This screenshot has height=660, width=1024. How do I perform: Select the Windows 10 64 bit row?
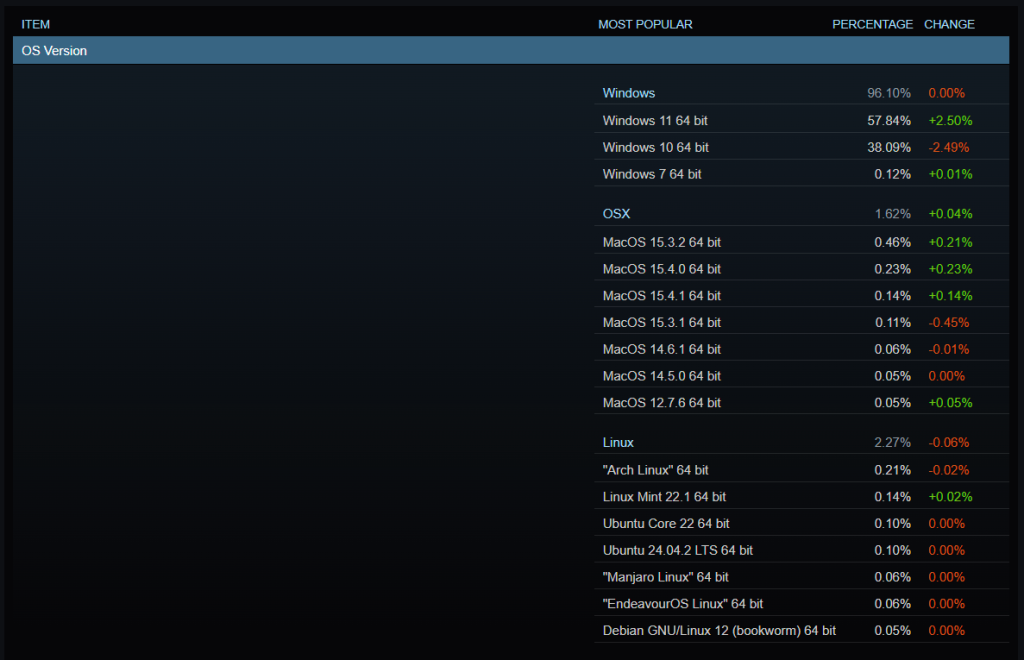pos(801,147)
